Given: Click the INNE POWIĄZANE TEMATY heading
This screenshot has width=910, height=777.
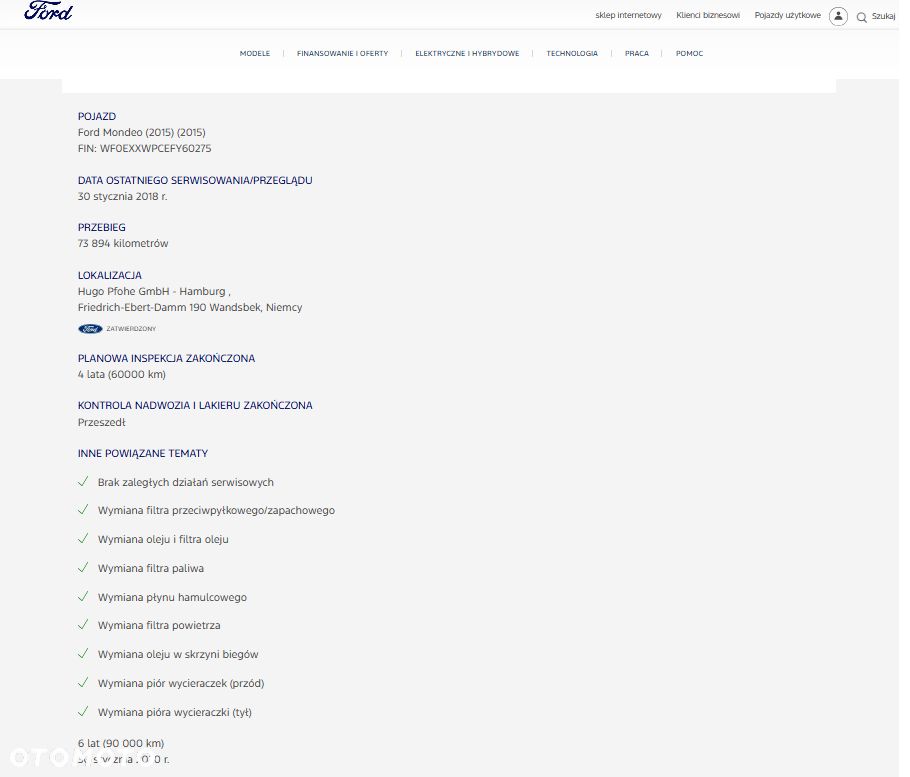Looking at the screenshot, I should click(x=143, y=454).
